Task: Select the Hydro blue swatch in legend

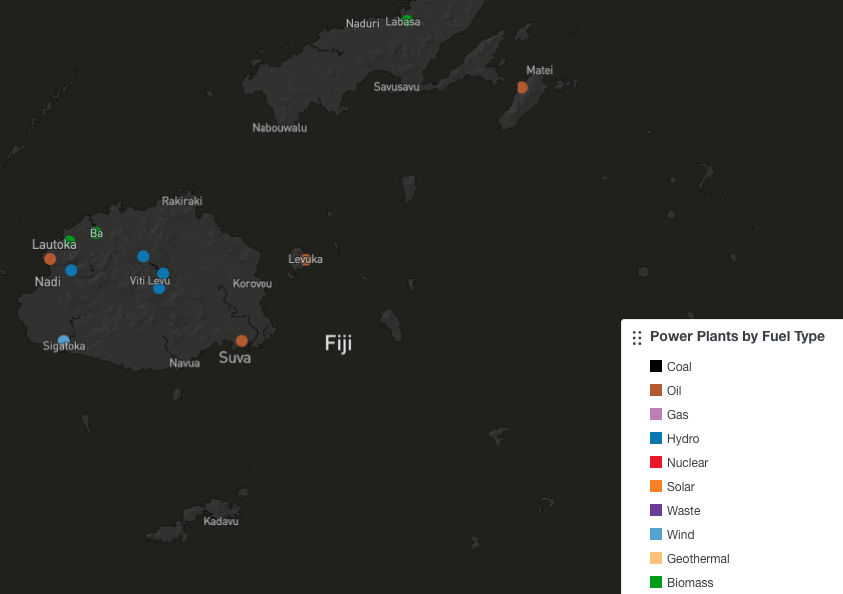Action: (656, 439)
